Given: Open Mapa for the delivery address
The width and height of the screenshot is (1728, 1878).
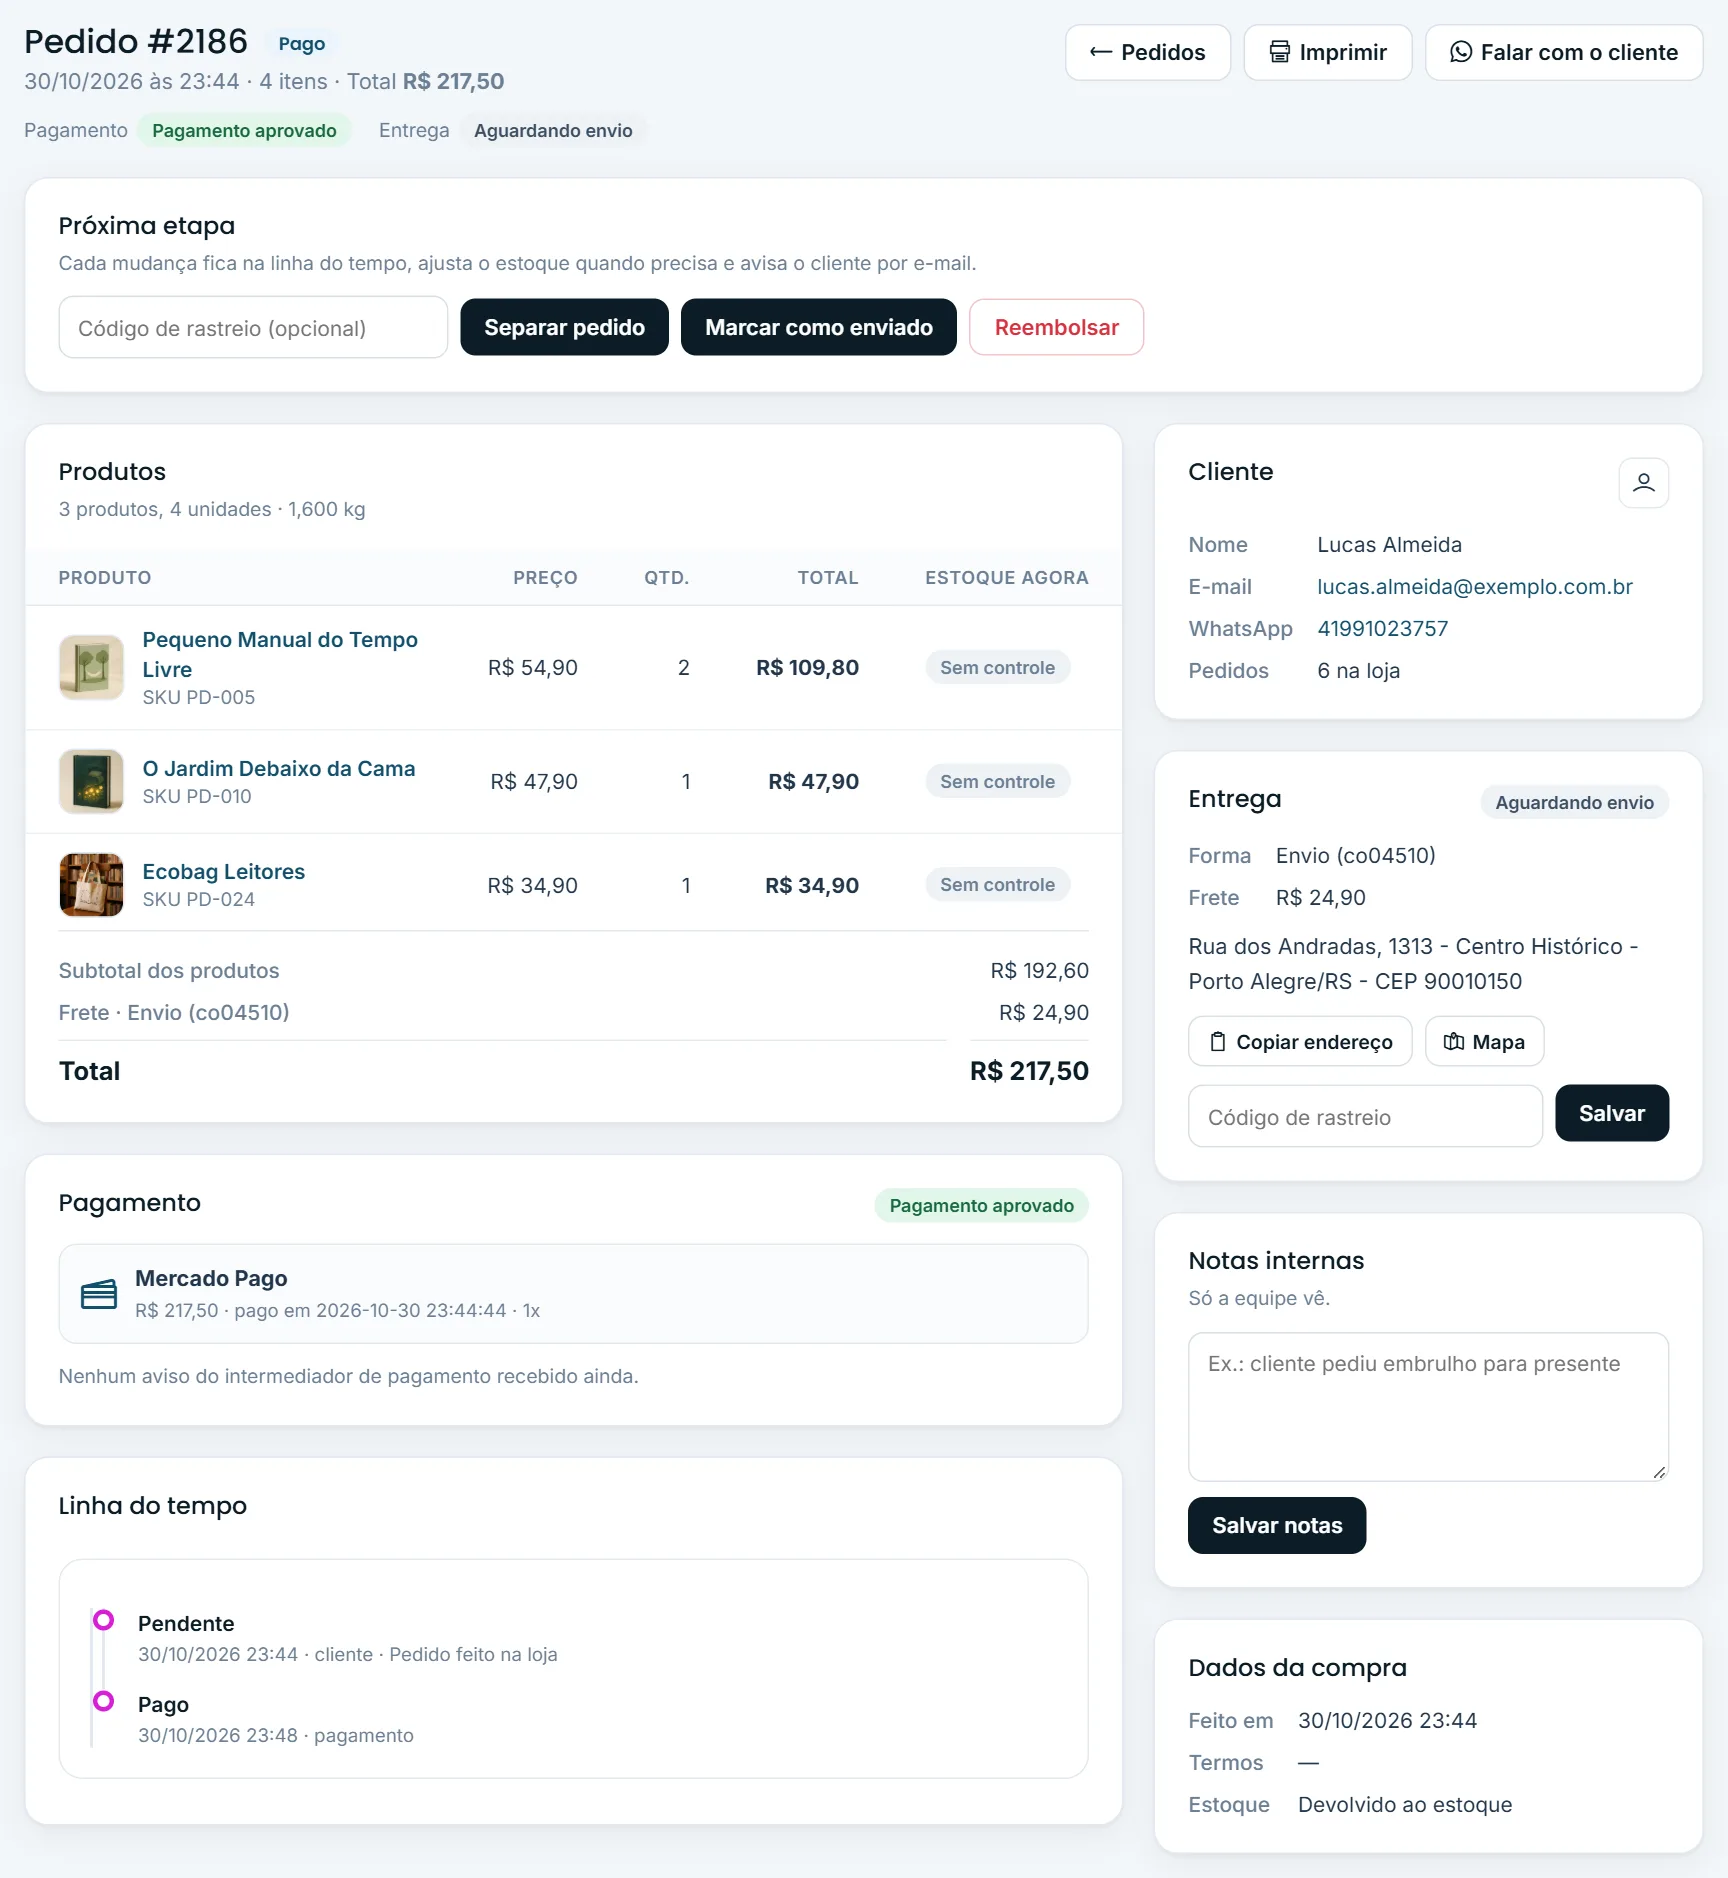Looking at the screenshot, I should (x=1483, y=1042).
